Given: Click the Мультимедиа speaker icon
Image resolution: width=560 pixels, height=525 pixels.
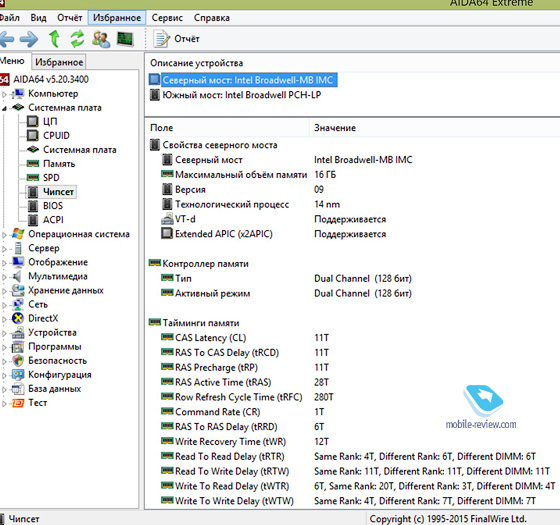Looking at the screenshot, I should point(17,276).
